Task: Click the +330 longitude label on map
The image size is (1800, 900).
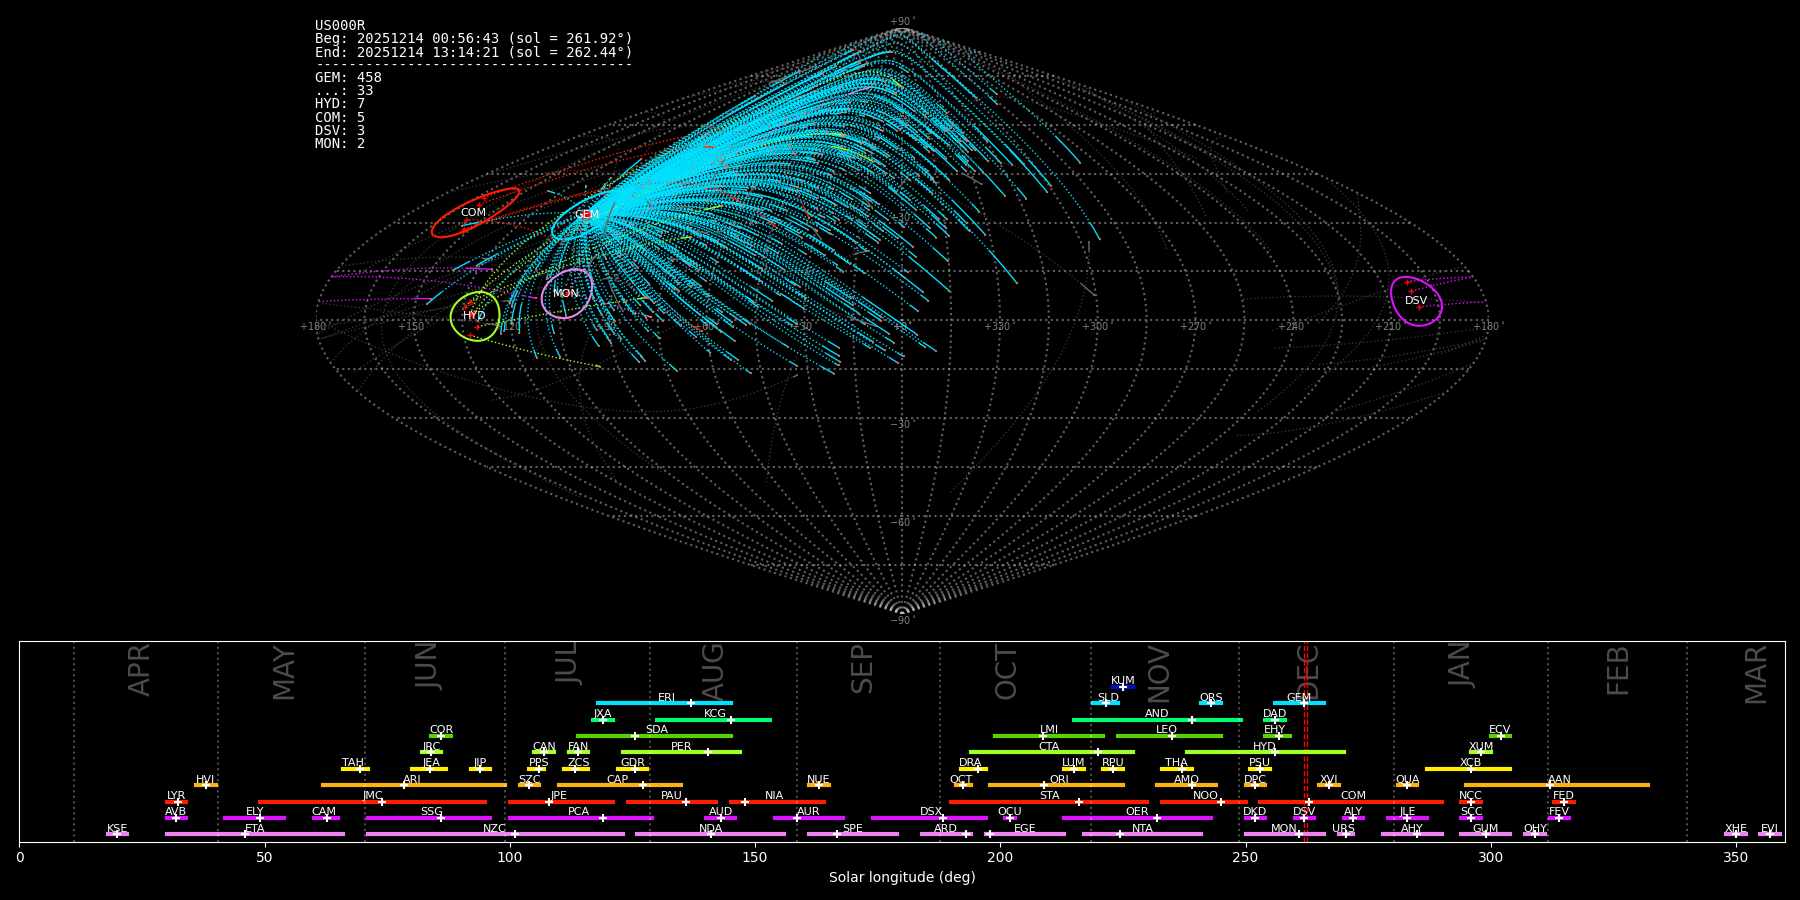Action: [997, 327]
